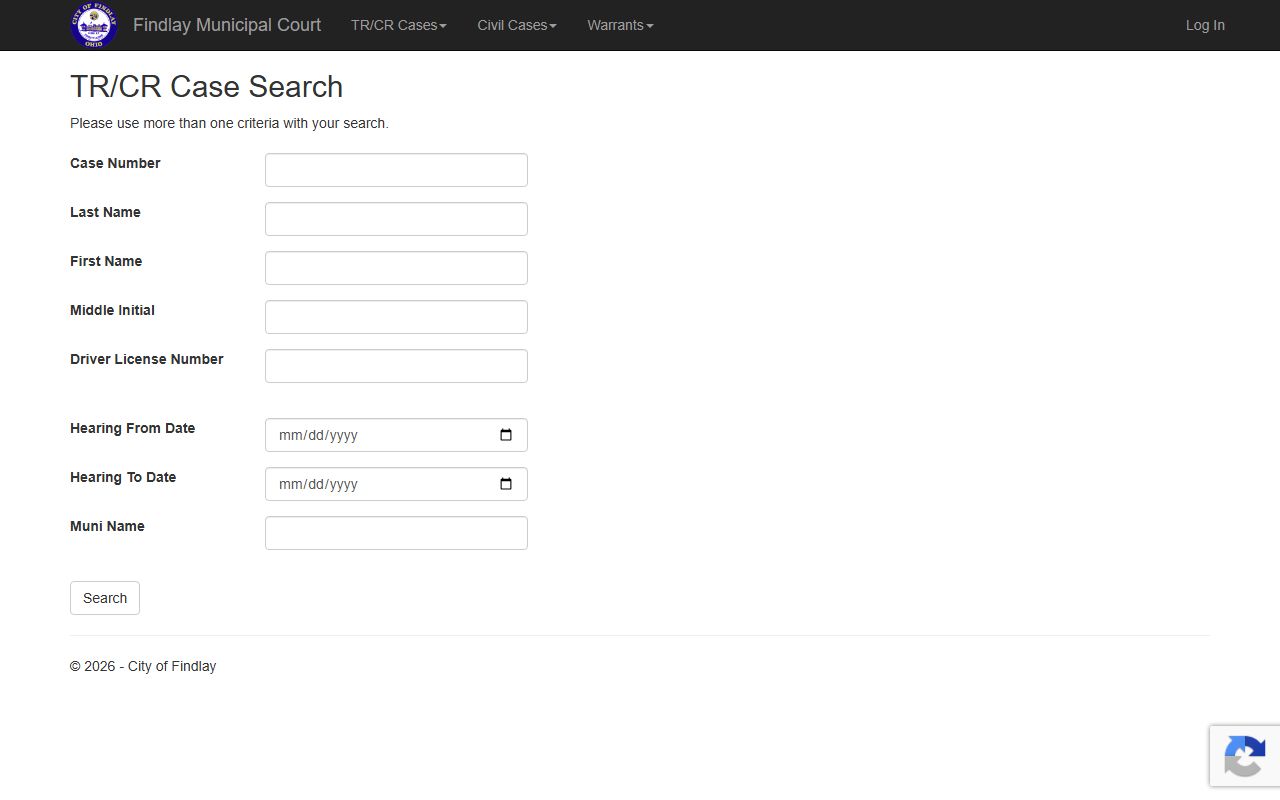Image resolution: width=1280 pixels, height=800 pixels.
Task: Expand the Civil Cases dropdown menu
Action: coord(517,25)
